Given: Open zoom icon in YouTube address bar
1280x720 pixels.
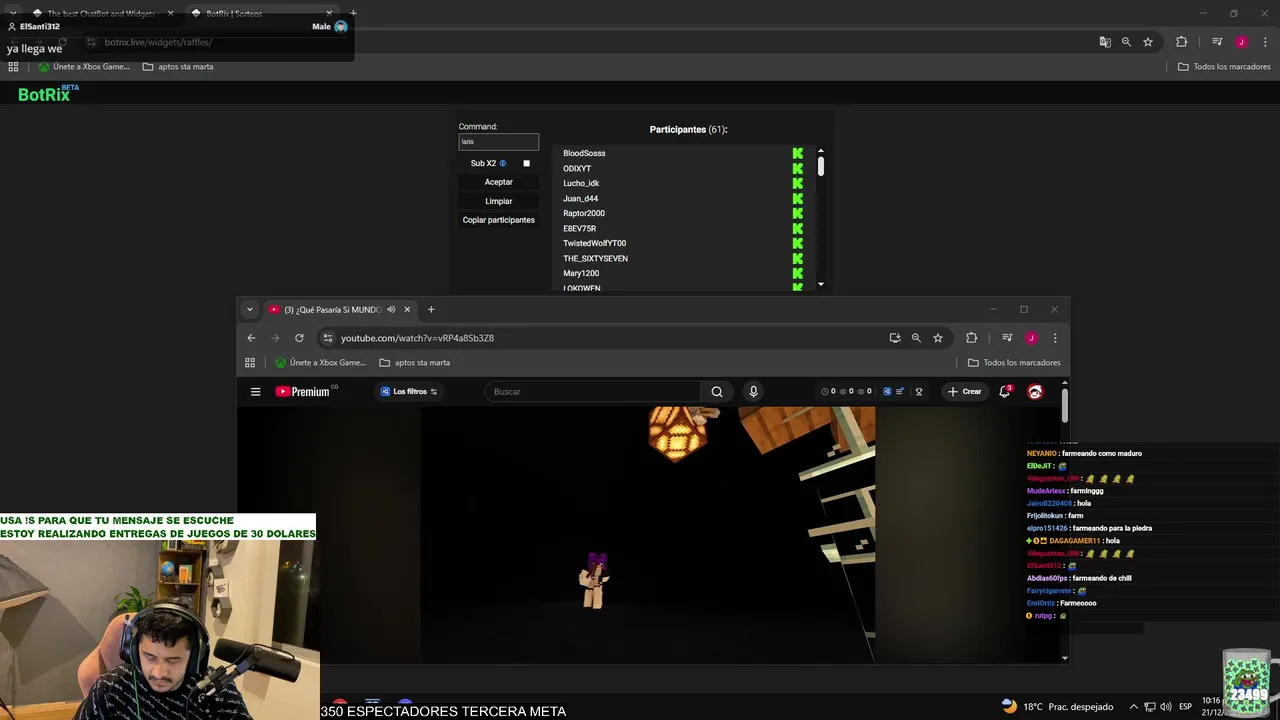Looking at the screenshot, I should click(916, 338).
